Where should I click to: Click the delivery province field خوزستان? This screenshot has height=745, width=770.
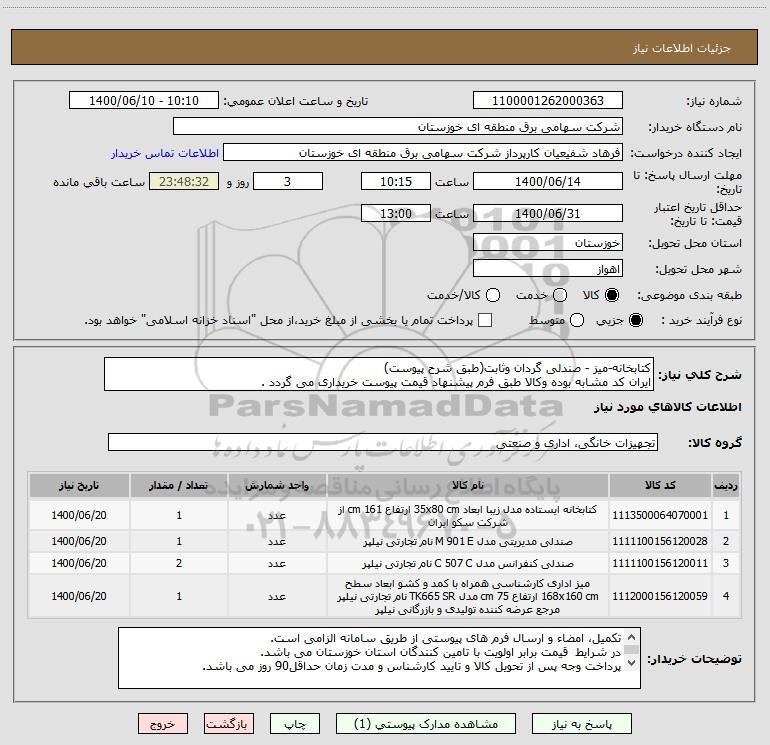pos(548,243)
